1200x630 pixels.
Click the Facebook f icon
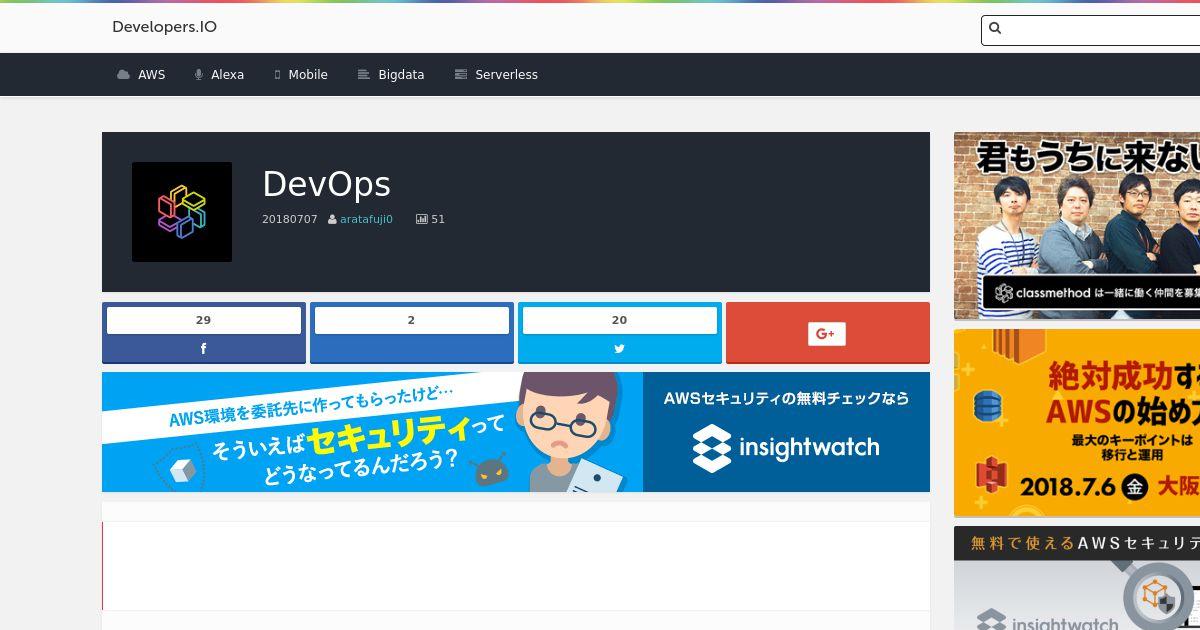click(204, 349)
